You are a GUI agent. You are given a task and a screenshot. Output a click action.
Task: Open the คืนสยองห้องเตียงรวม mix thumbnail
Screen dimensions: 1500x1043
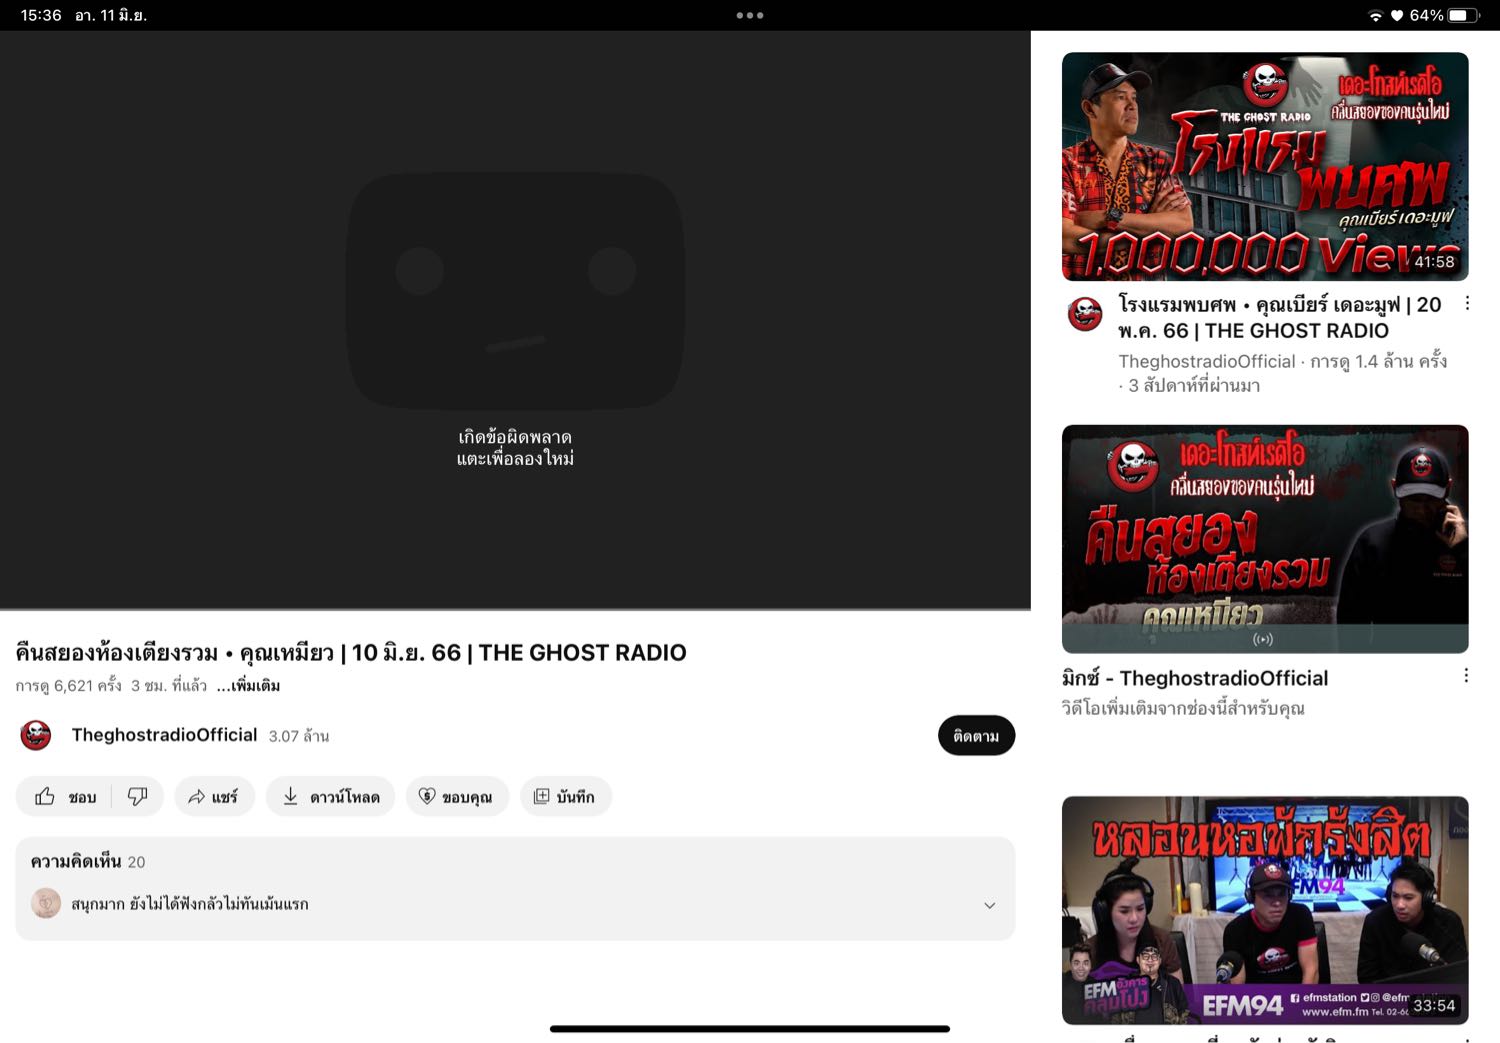pos(1265,539)
